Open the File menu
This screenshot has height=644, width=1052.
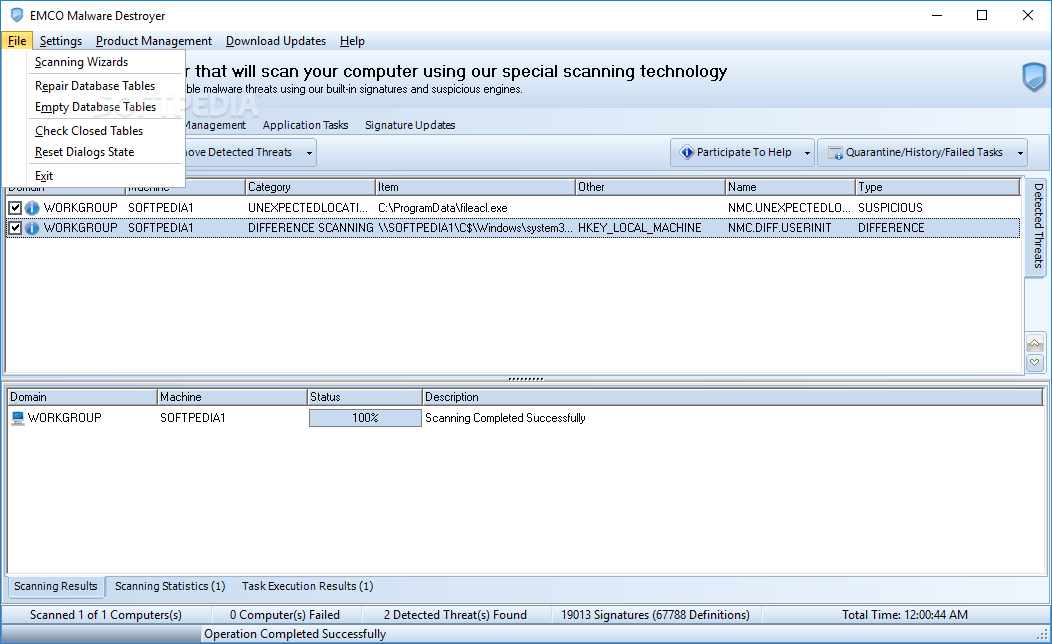17,41
